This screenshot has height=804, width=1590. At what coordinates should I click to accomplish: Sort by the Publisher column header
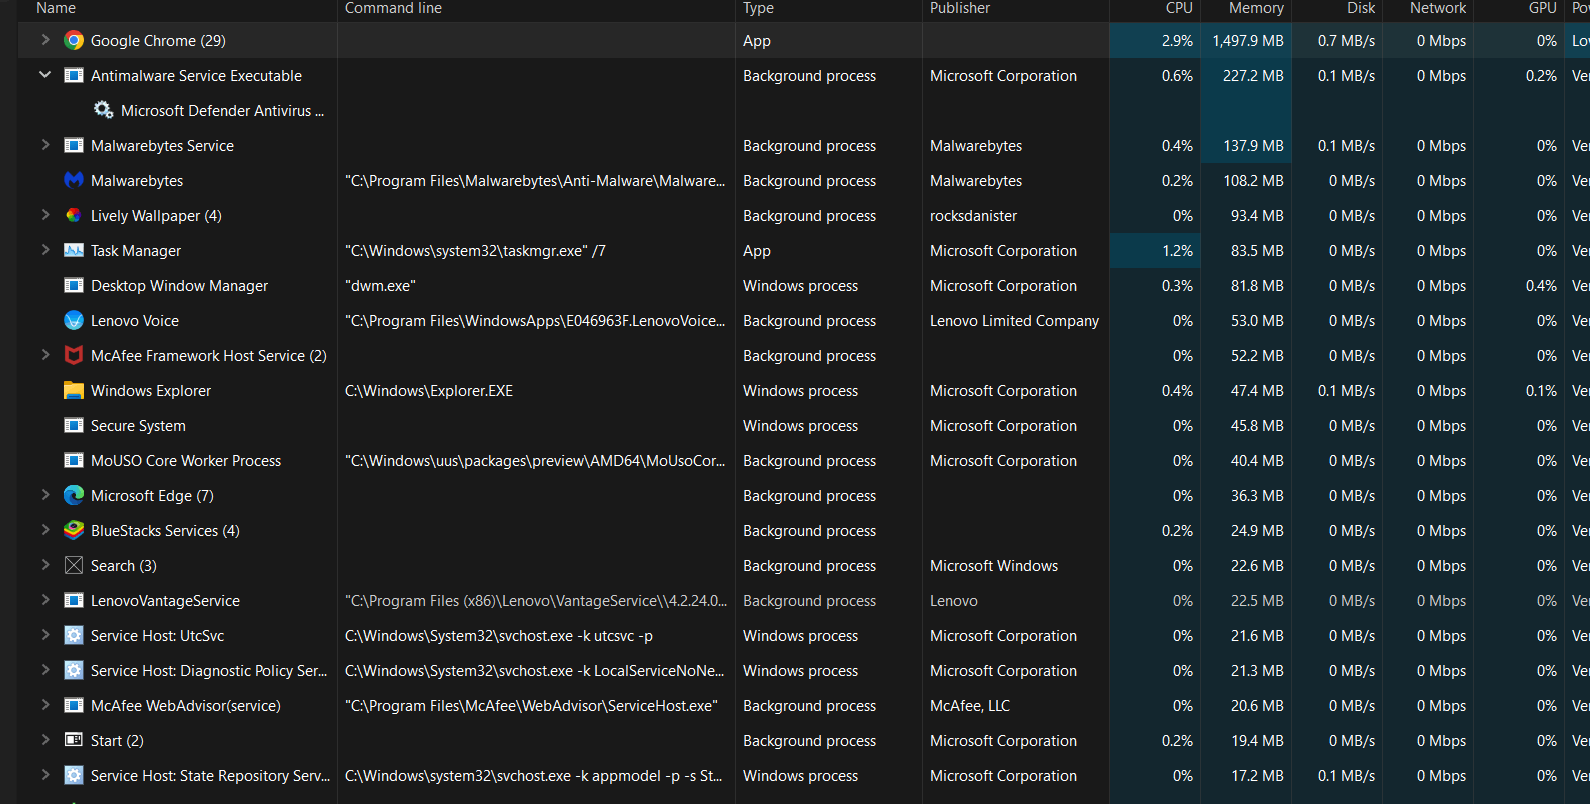coord(960,8)
